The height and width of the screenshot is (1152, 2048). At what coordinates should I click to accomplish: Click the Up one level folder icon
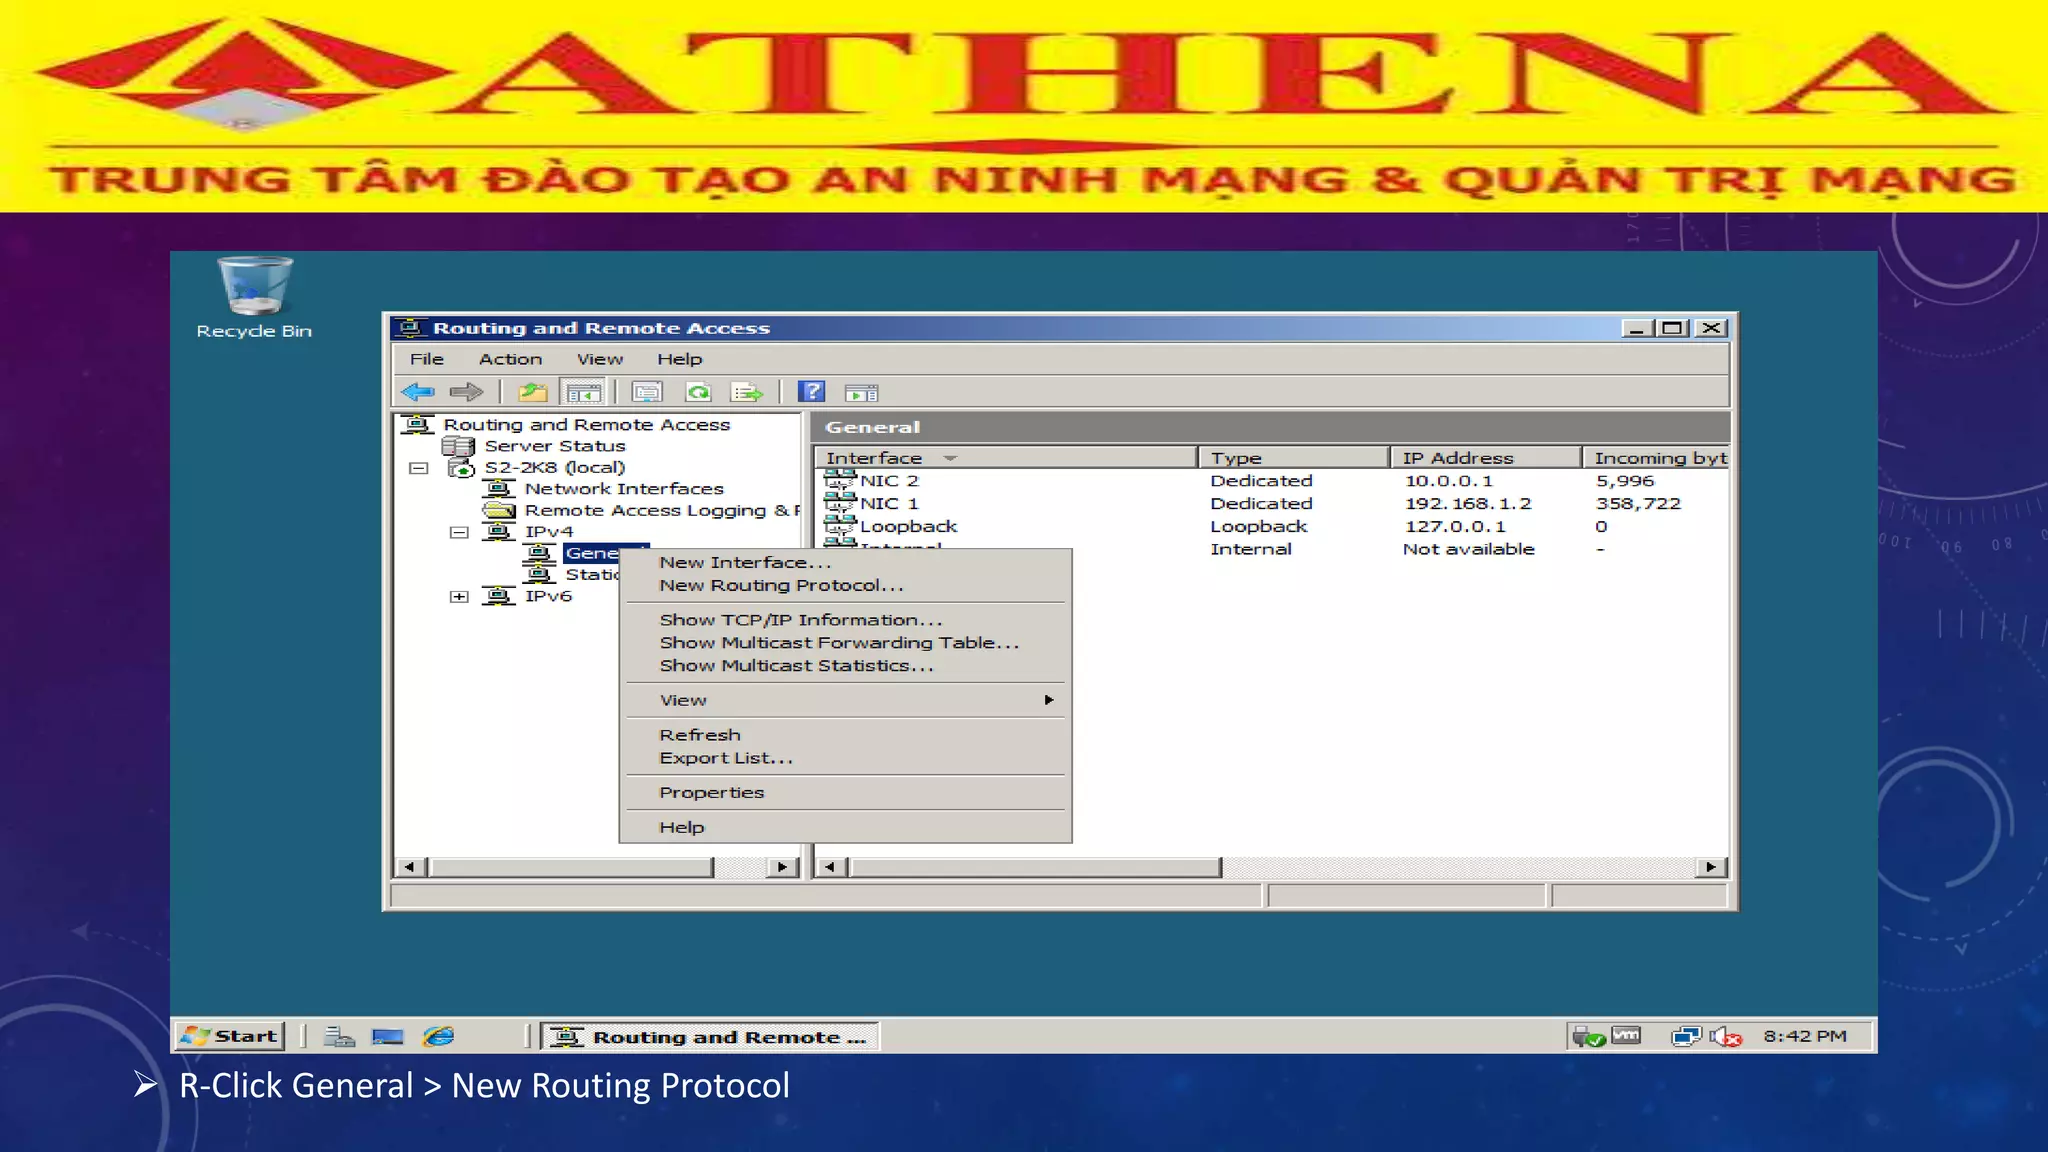[x=533, y=392]
